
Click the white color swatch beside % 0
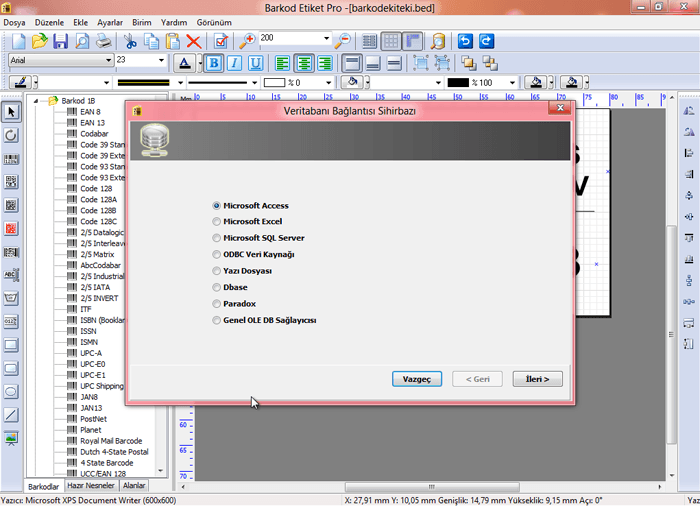(x=274, y=83)
